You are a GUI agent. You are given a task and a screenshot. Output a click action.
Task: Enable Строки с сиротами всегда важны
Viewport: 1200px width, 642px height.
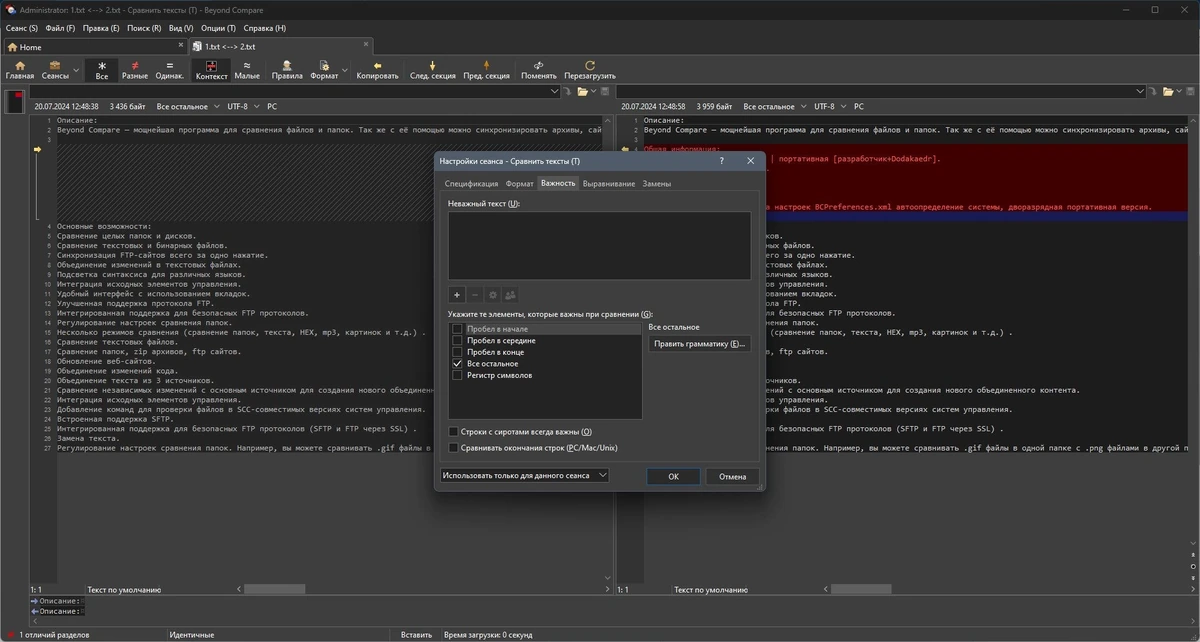pyautogui.click(x=454, y=432)
